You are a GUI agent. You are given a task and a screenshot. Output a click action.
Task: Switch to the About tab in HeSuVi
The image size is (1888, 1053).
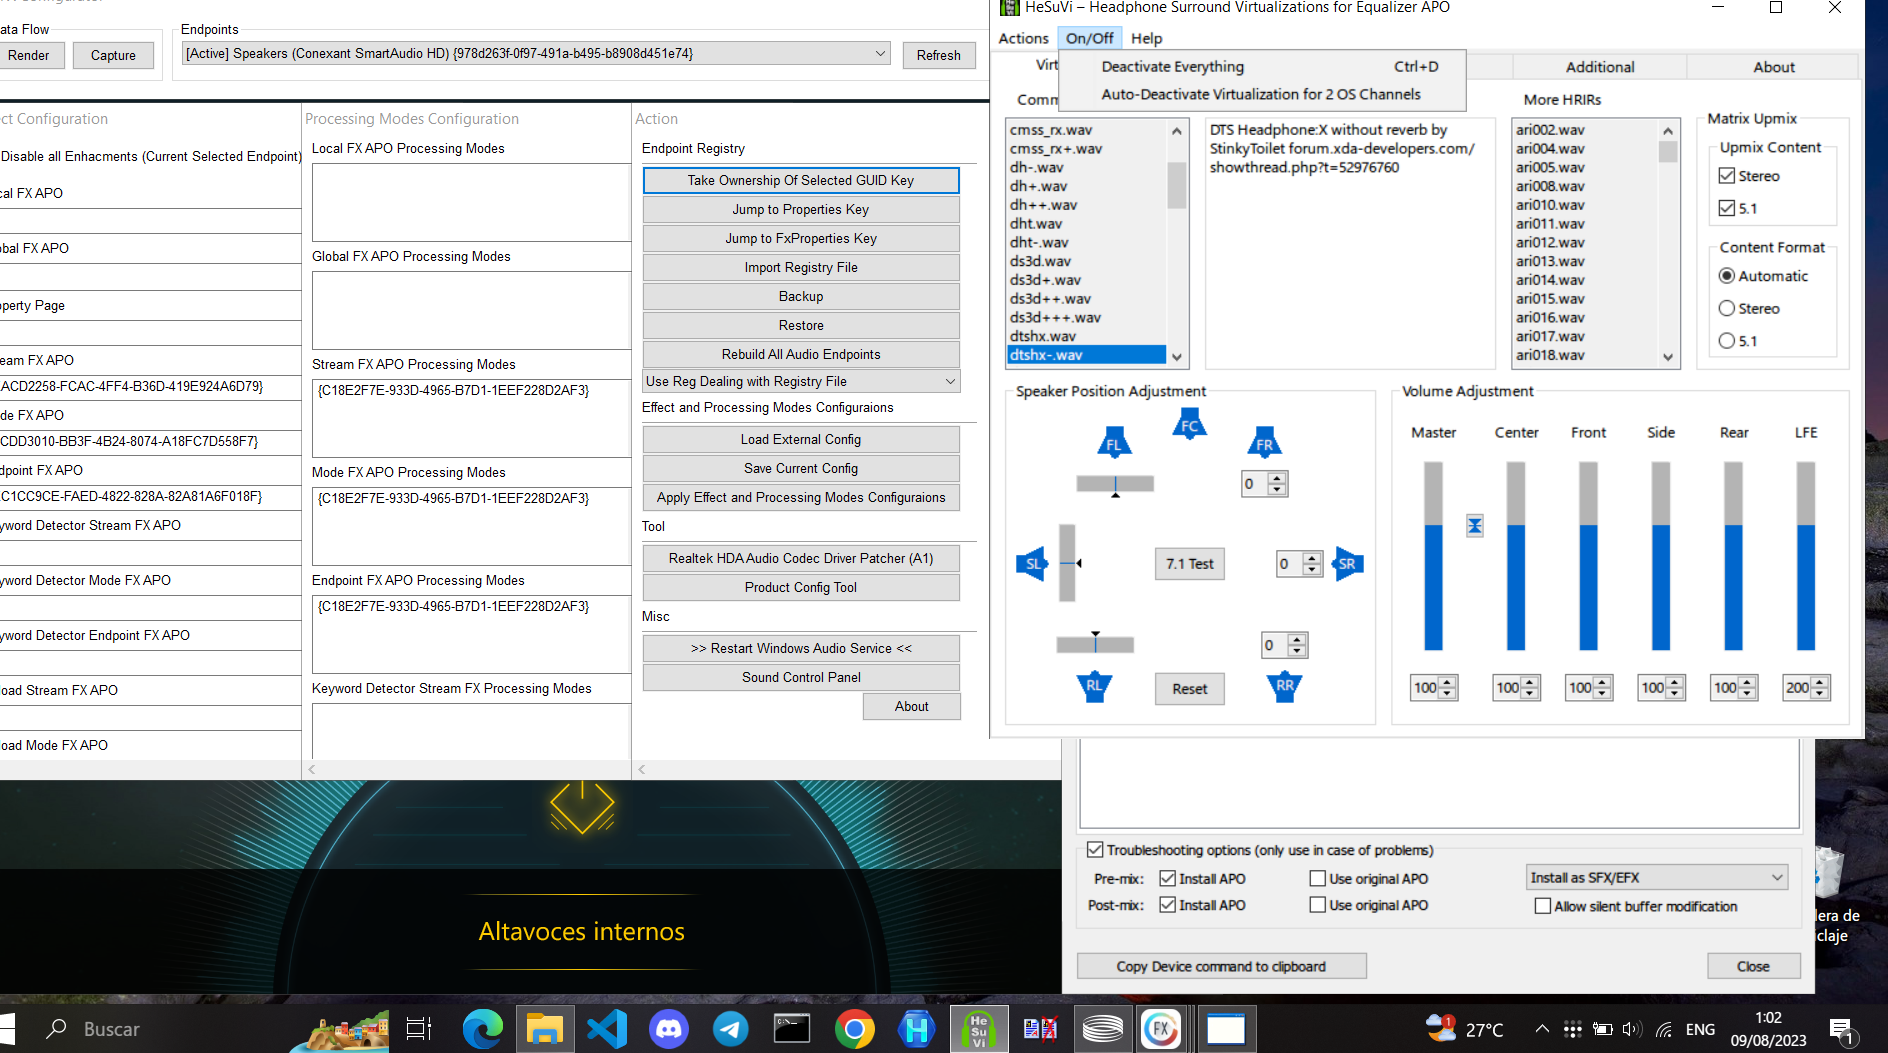(x=1774, y=67)
